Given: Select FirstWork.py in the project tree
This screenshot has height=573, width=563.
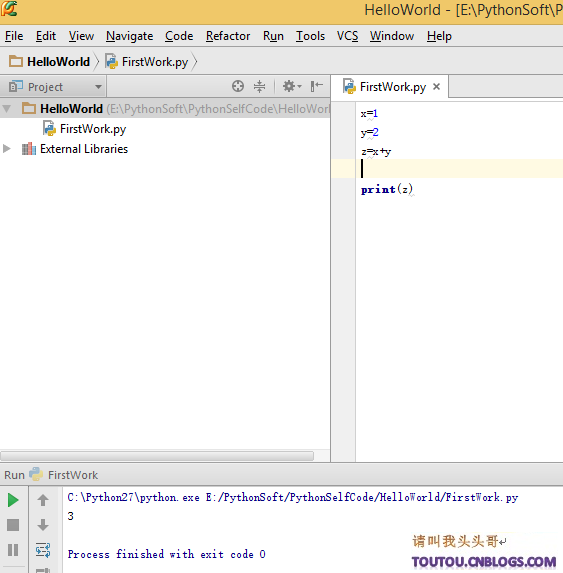Looking at the screenshot, I should pyautogui.click(x=84, y=129).
